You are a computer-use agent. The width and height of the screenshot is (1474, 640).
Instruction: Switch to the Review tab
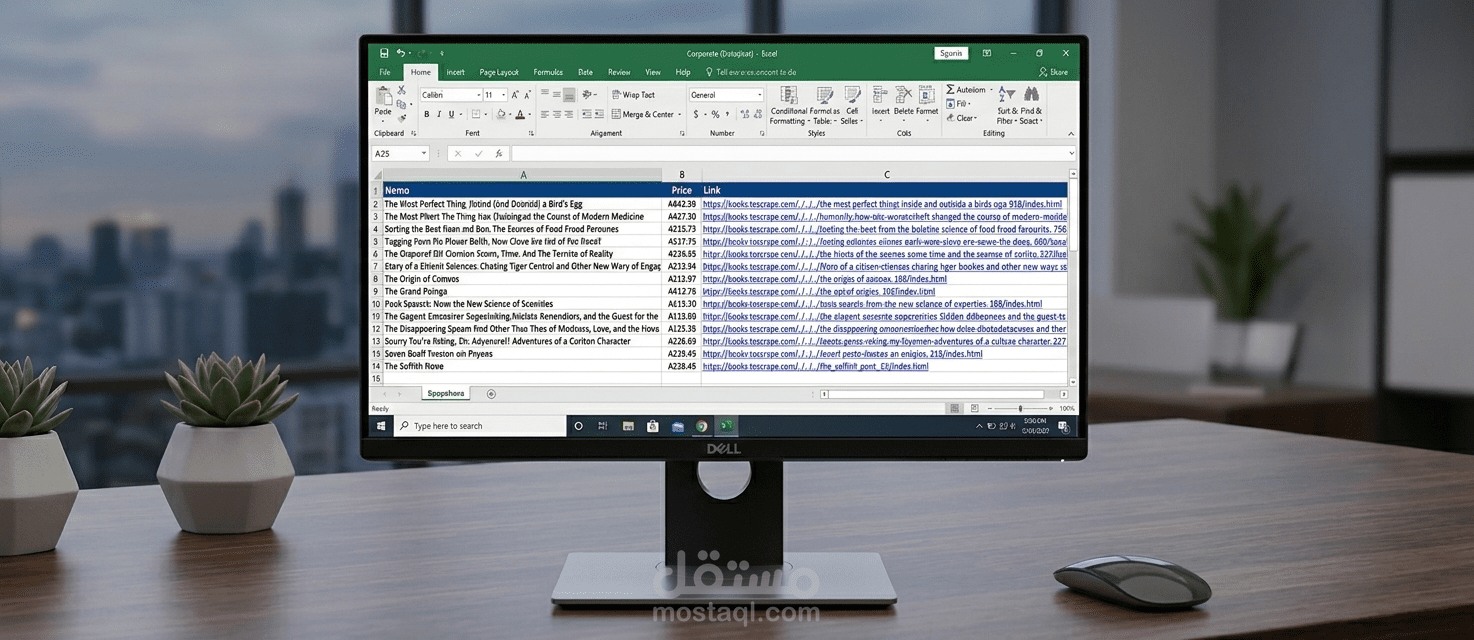tap(619, 72)
